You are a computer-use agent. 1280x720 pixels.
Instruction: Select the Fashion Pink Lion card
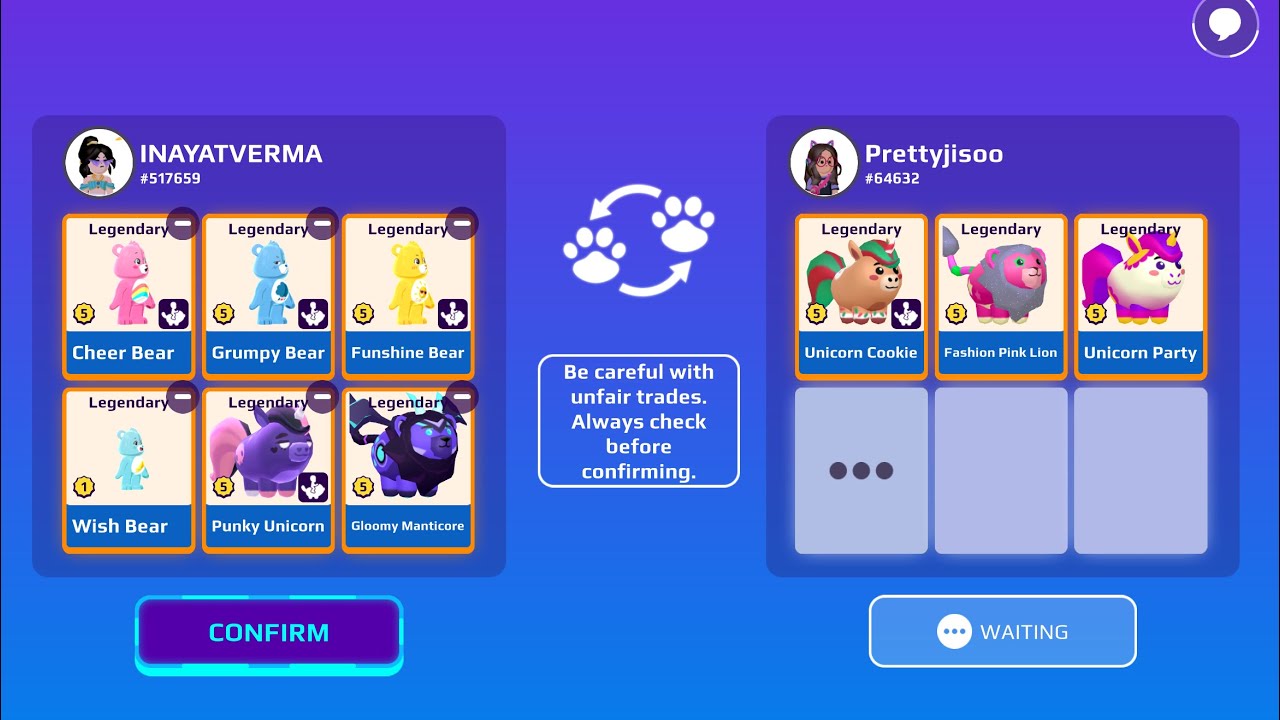(1001, 297)
